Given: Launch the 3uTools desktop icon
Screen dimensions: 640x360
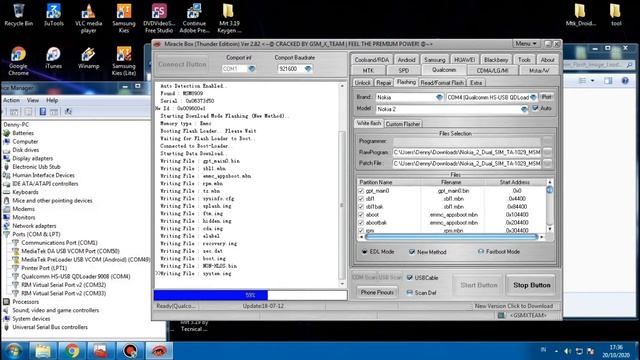Looking at the screenshot, I should point(53,15).
